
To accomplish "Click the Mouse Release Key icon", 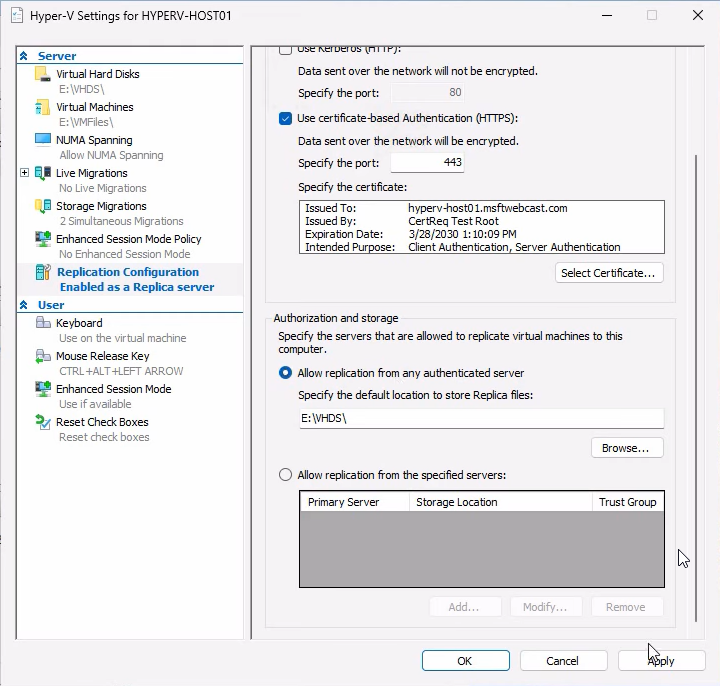I will pyautogui.click(x=43, y=356).
